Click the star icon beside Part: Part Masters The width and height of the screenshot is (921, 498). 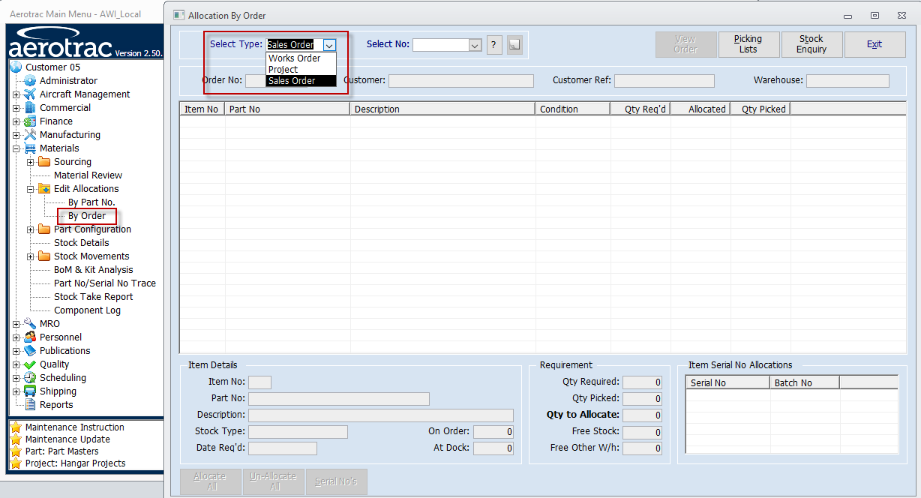click(16, 451)
